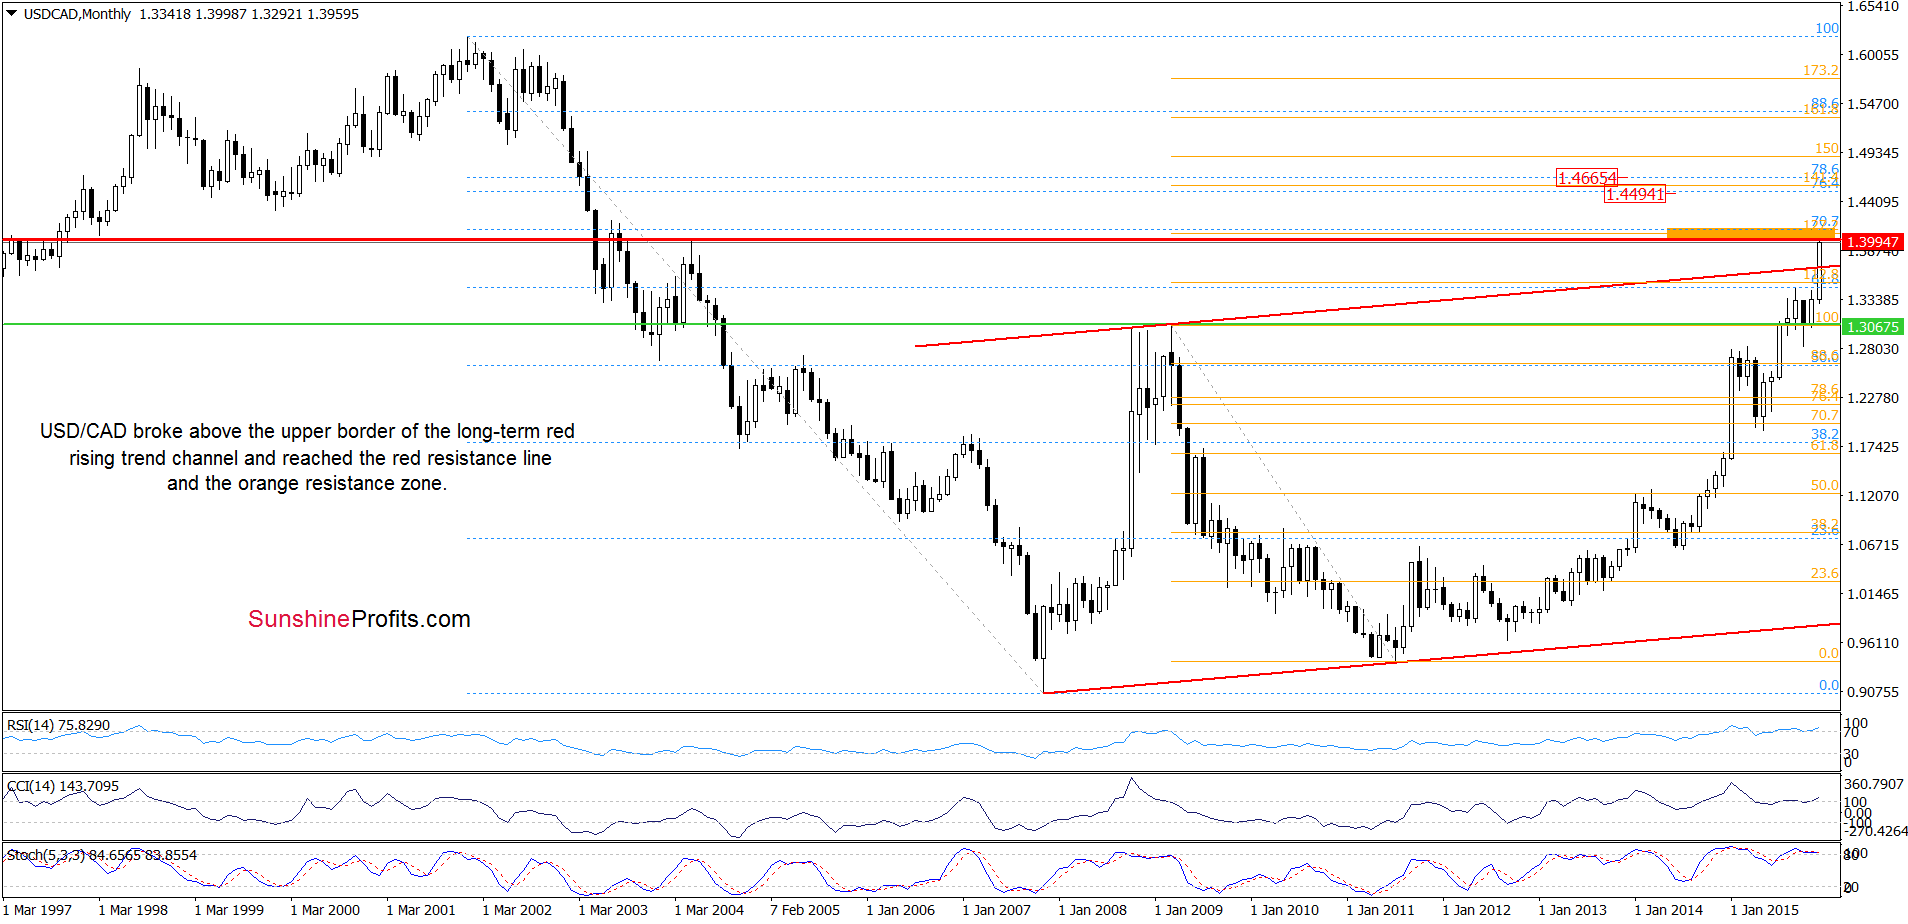Click the 1.54700 price scale value

[x=1872, y=104]
